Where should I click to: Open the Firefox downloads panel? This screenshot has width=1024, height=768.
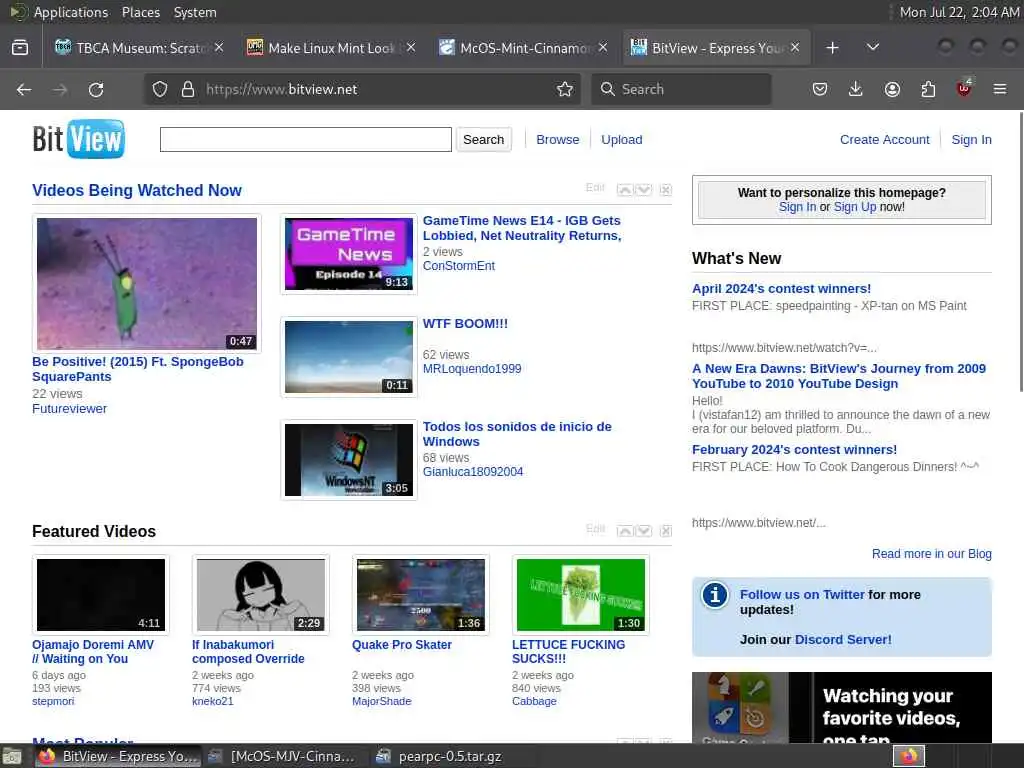(856, 89)
